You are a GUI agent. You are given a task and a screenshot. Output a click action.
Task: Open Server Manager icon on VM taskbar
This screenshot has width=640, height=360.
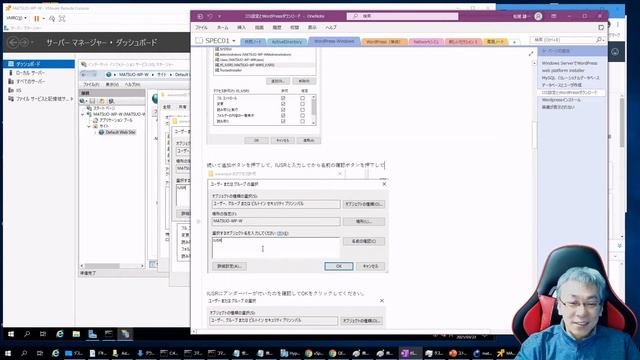[x=92, y=334]
